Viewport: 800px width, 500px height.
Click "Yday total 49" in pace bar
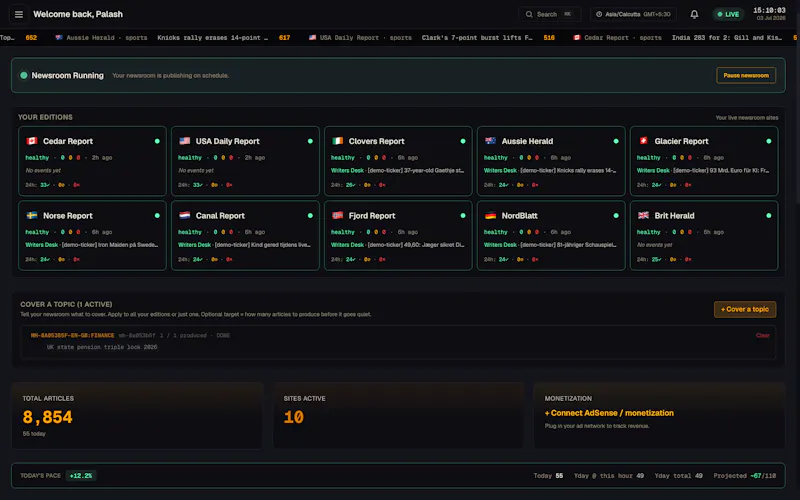point(679,476)
